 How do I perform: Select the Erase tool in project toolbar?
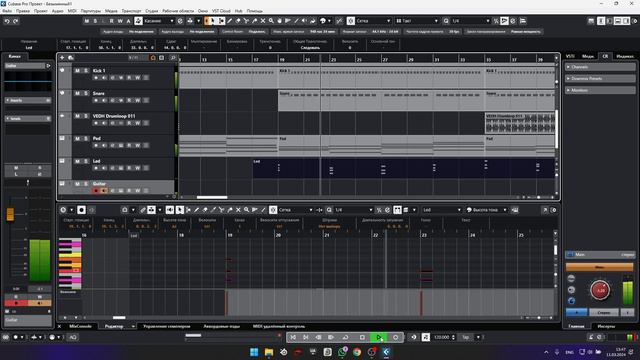[238, 21]
